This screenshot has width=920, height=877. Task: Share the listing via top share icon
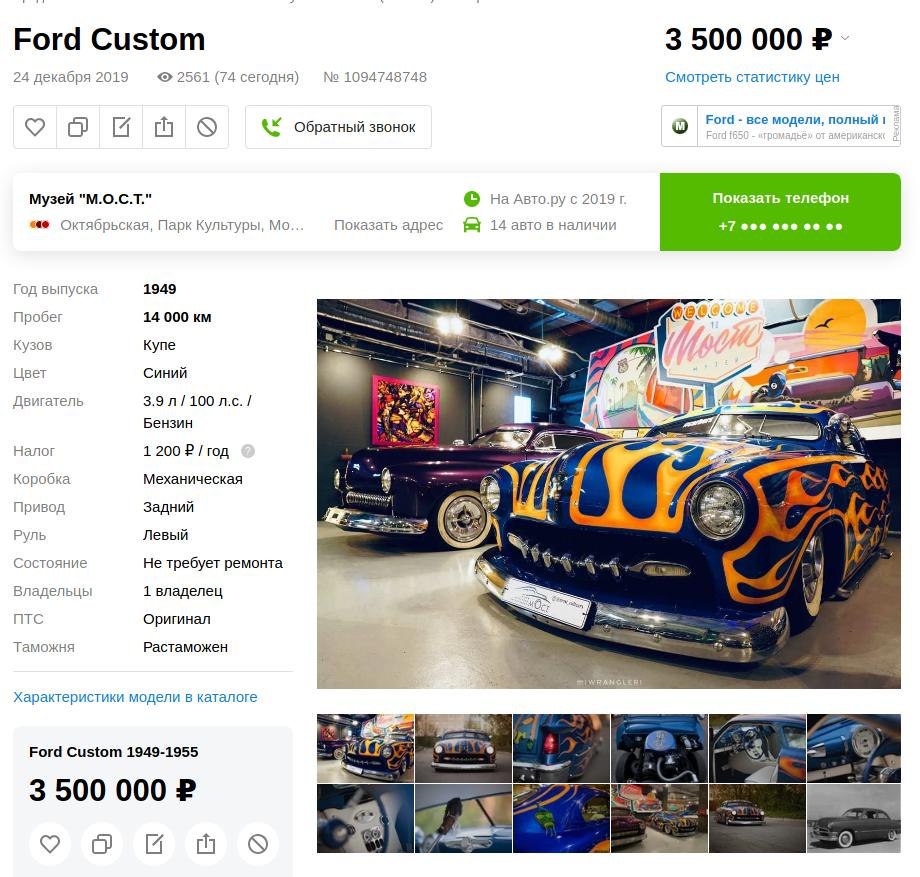[164, 127]
